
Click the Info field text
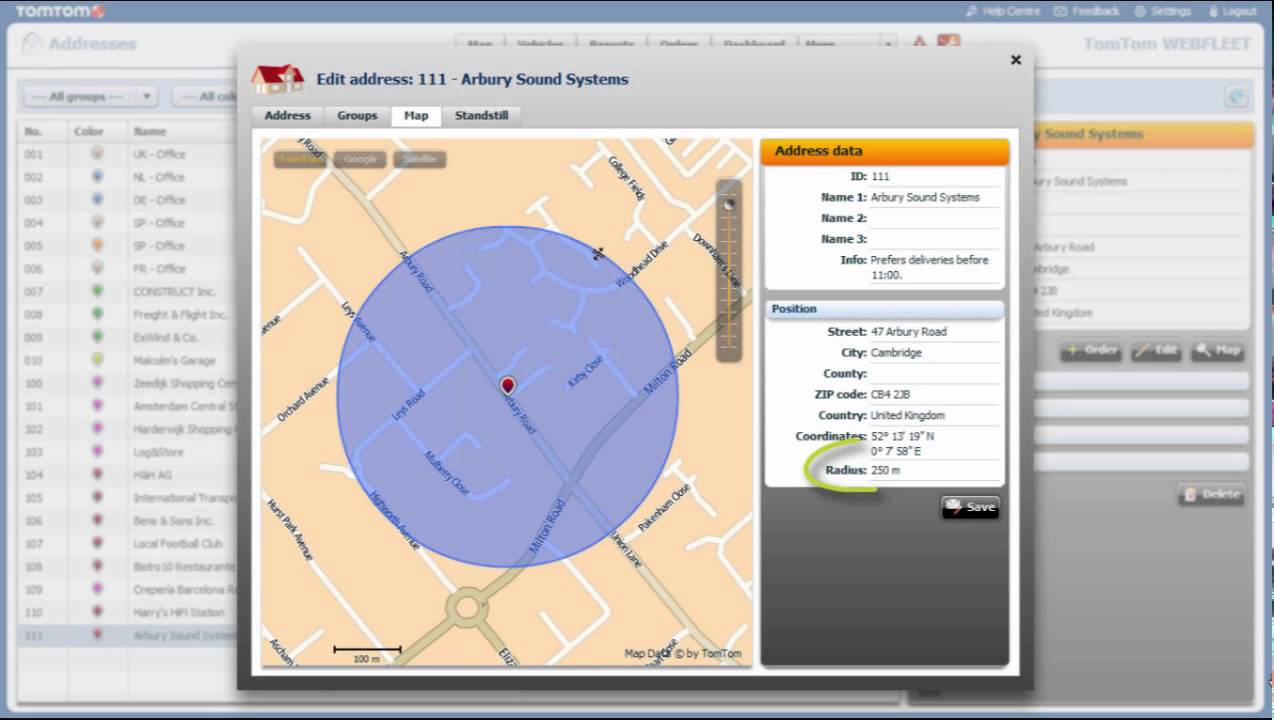point(930,267)
